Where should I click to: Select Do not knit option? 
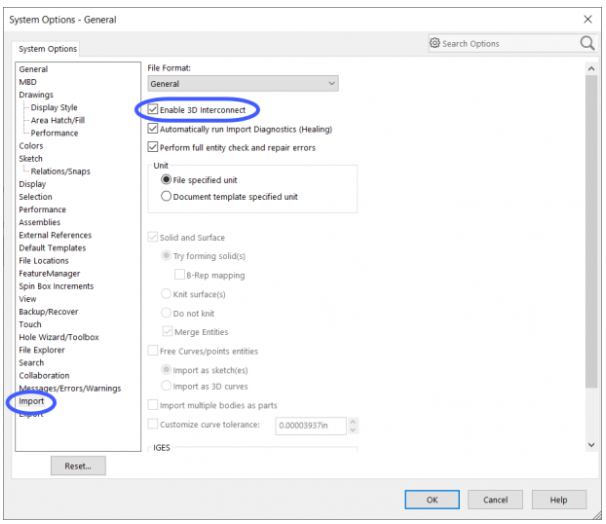[166, 313]
